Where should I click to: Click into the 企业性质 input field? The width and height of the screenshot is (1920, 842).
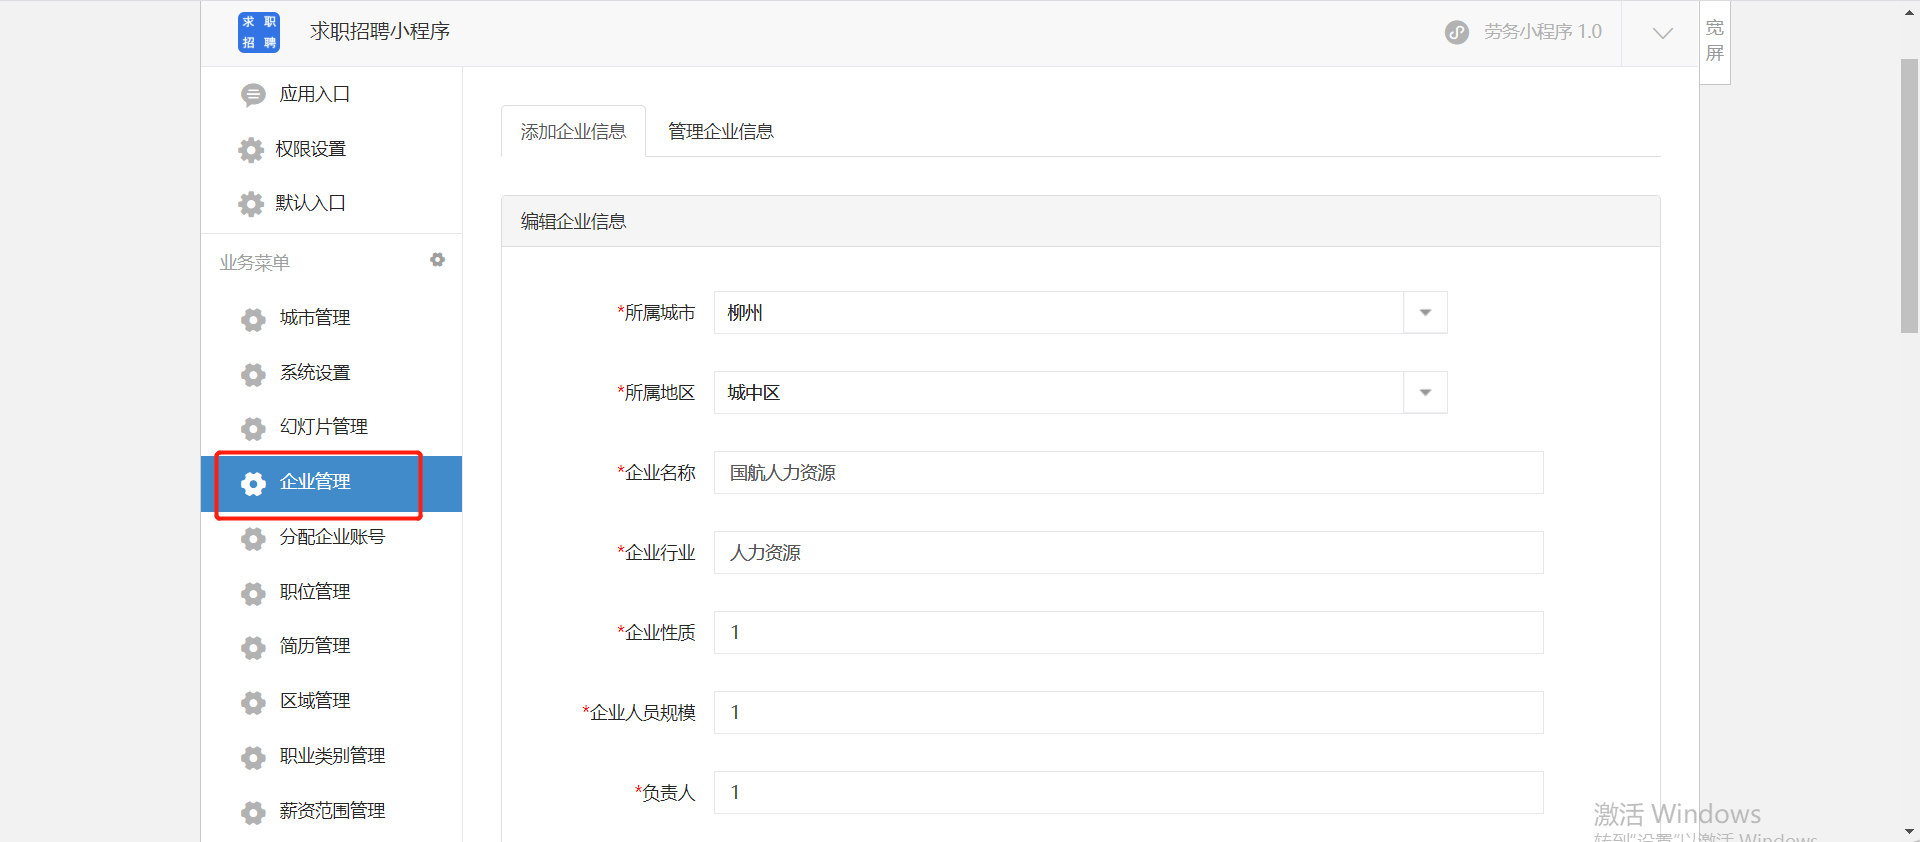[x=1128, y=633]
